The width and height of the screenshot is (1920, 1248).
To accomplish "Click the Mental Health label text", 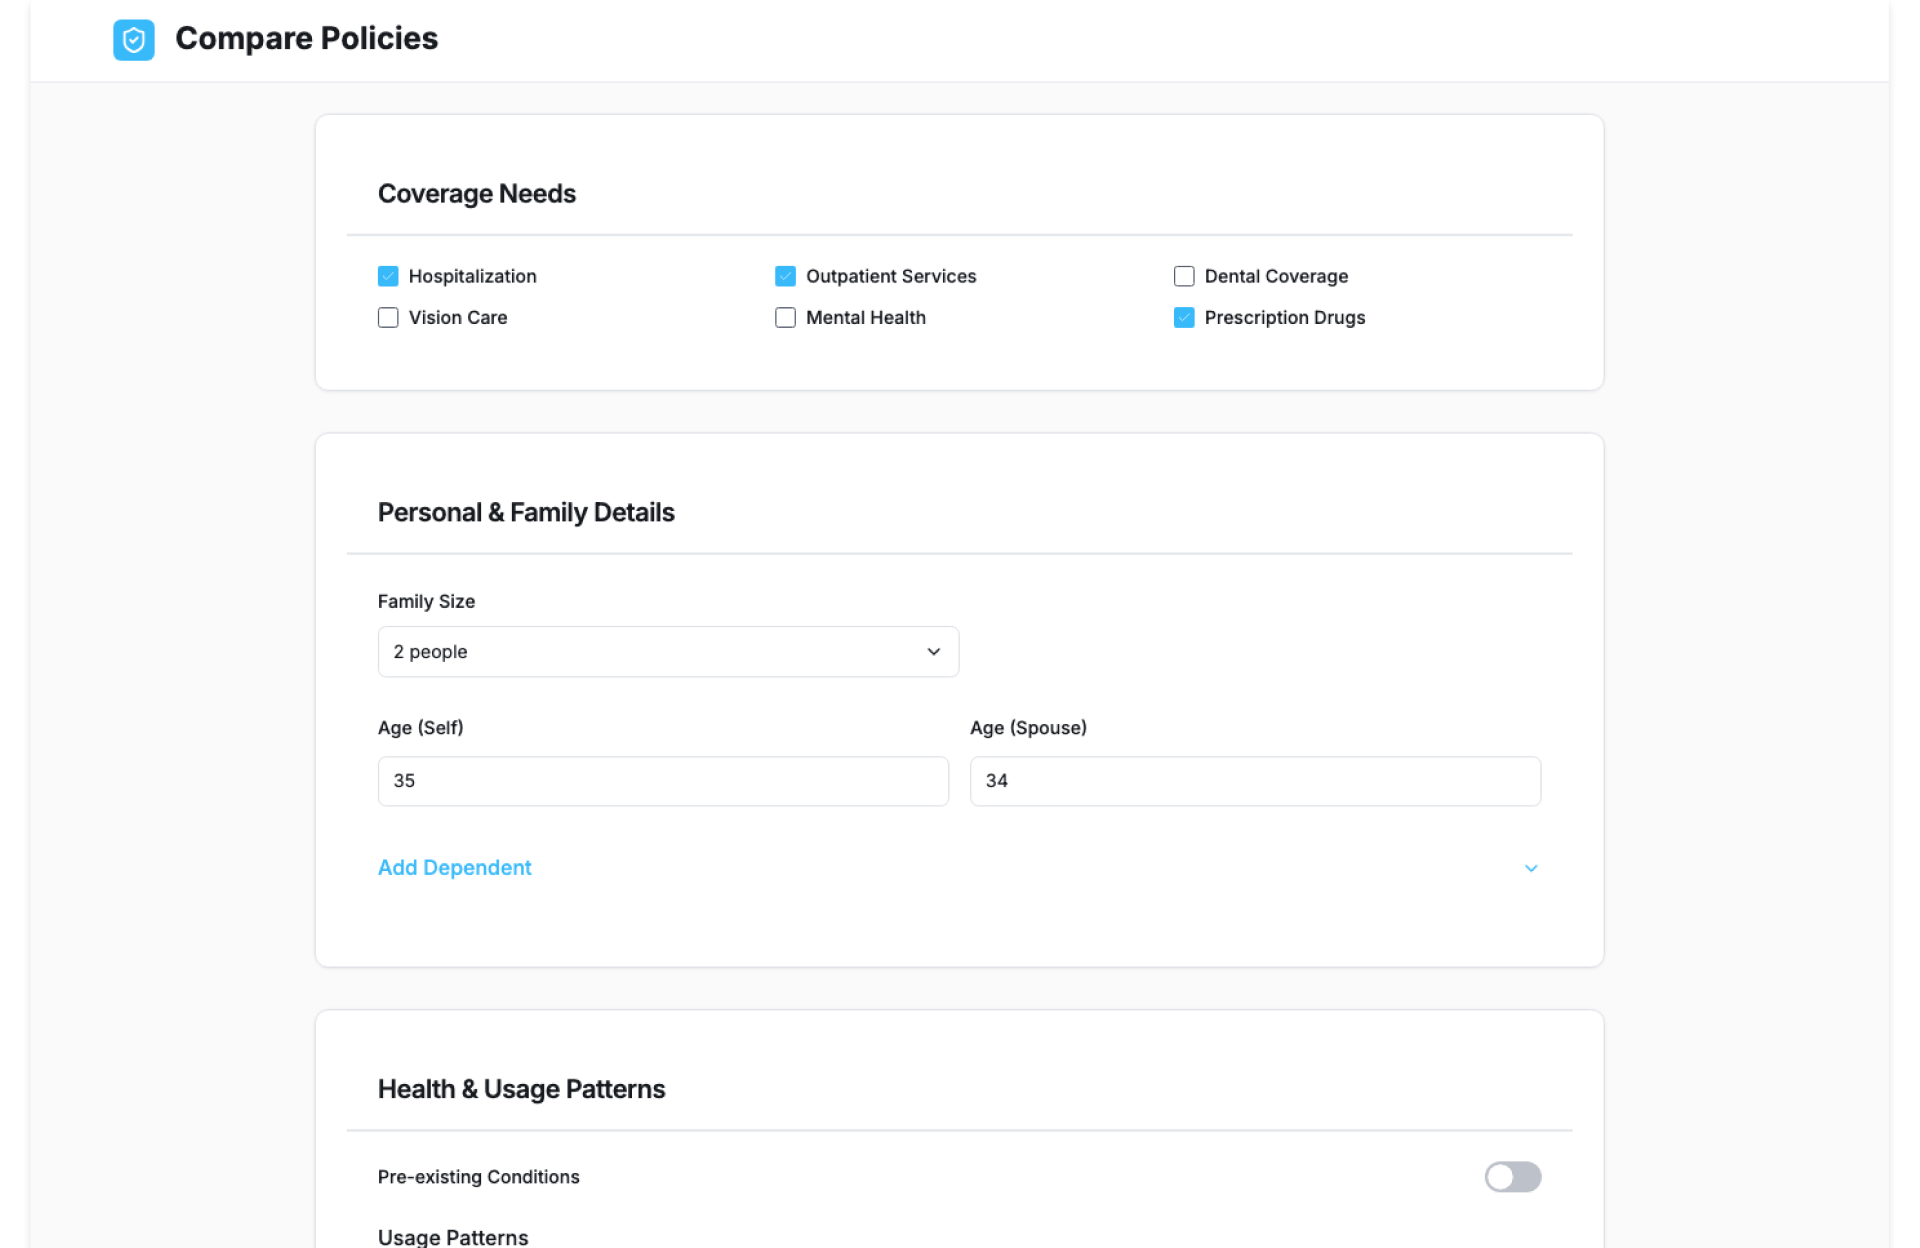I will [865, 318].
